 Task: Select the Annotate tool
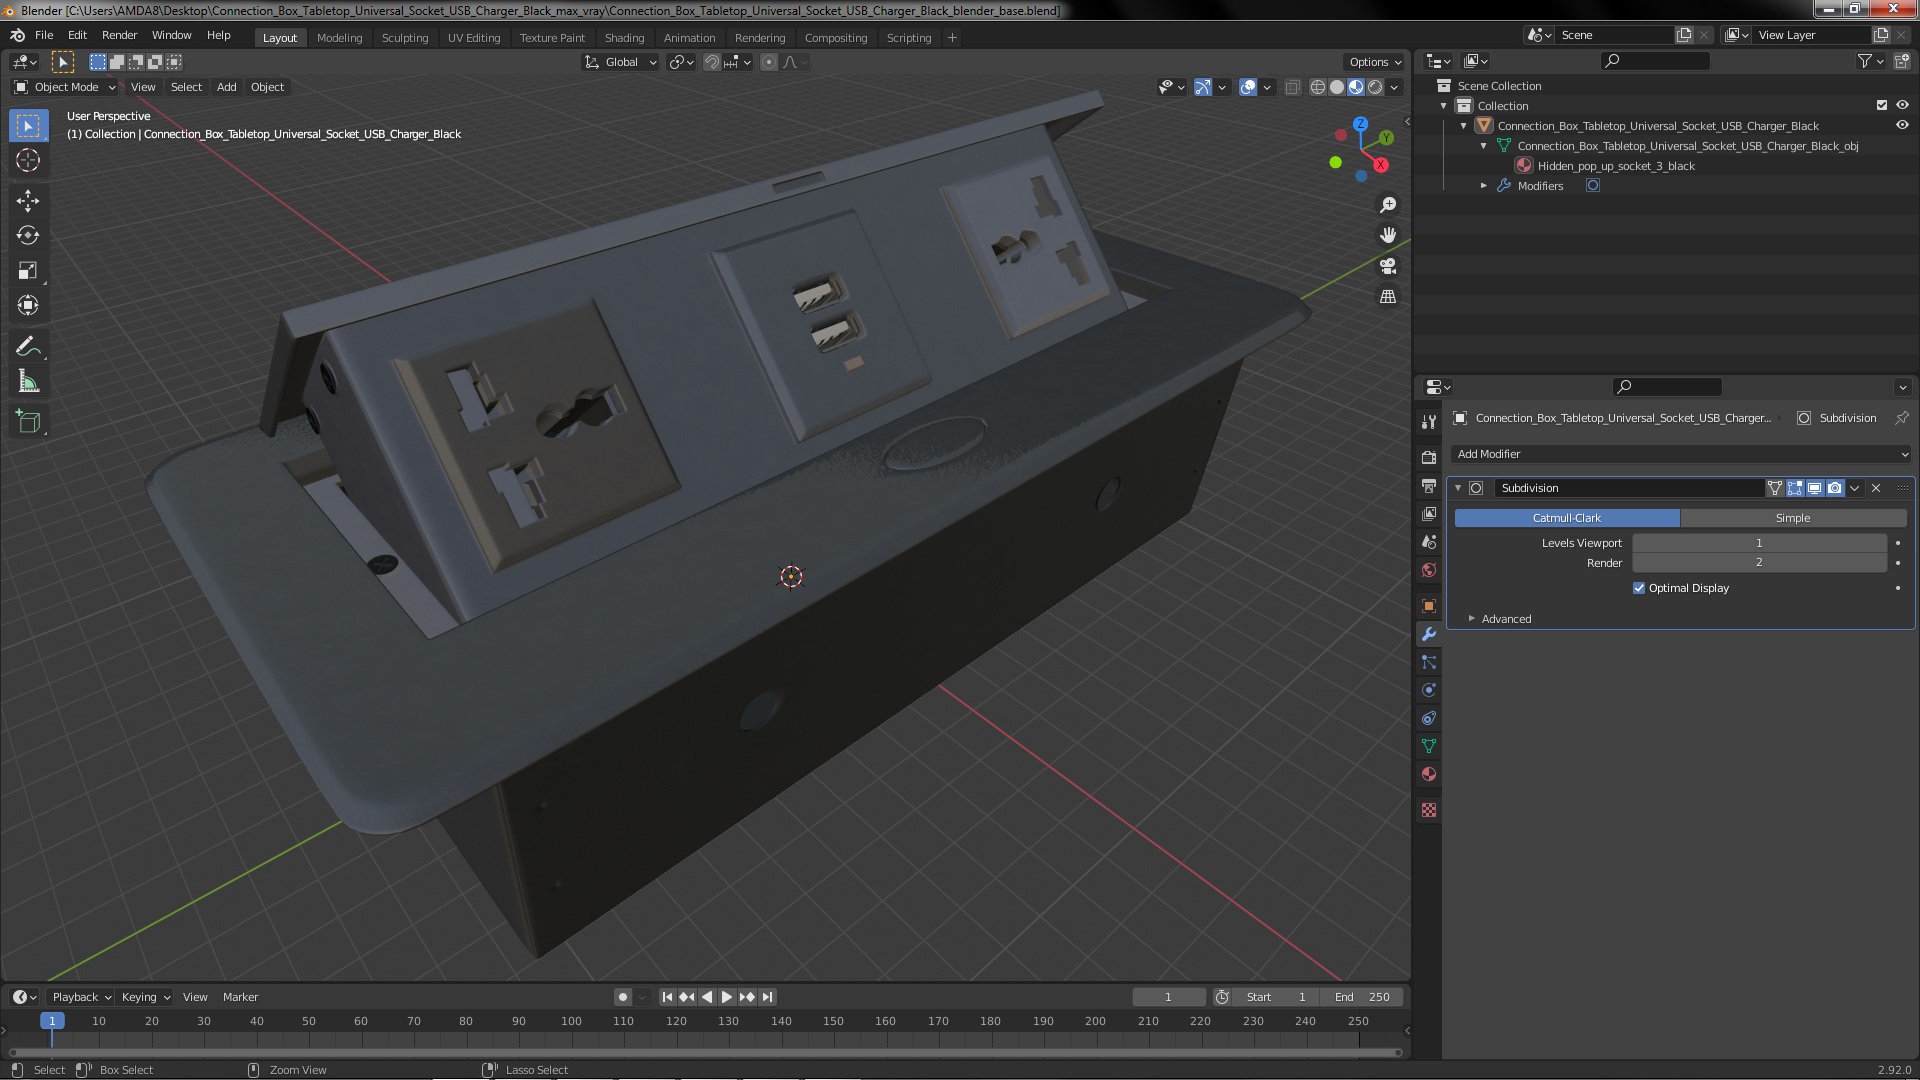click(x=28, y=347)
